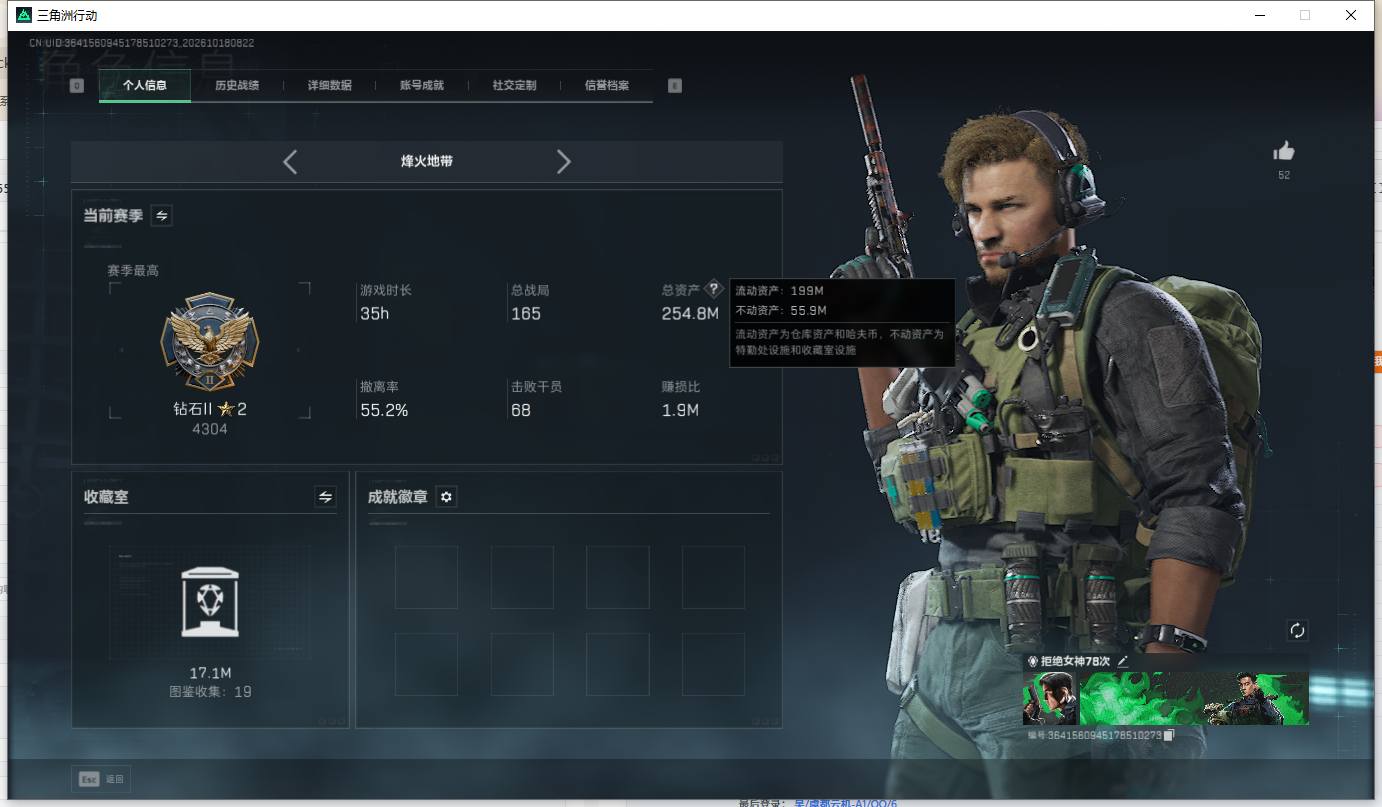Select the 账号成就 tab

pos(422,86)
